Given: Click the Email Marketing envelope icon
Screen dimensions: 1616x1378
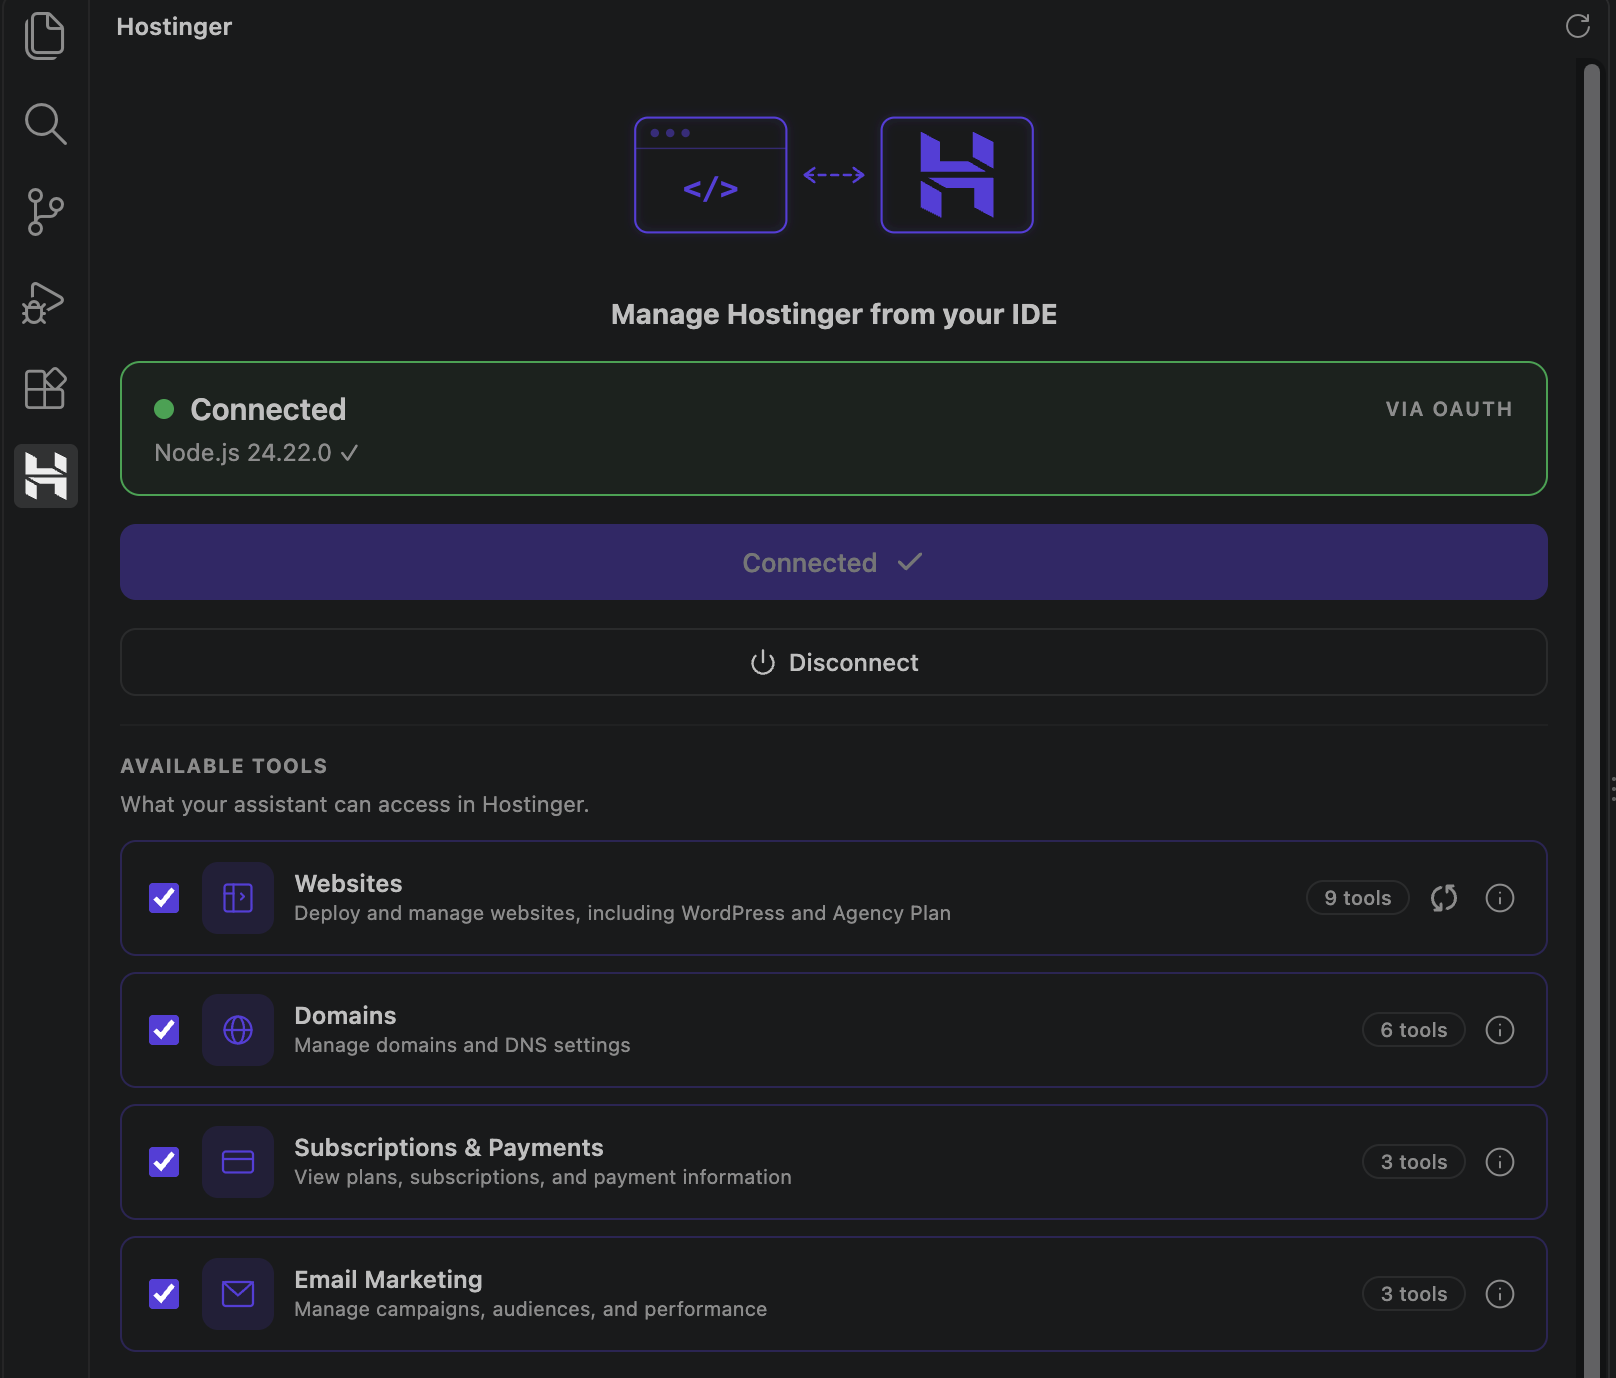Looking at the screenshot, I should tap(238, 1294).
